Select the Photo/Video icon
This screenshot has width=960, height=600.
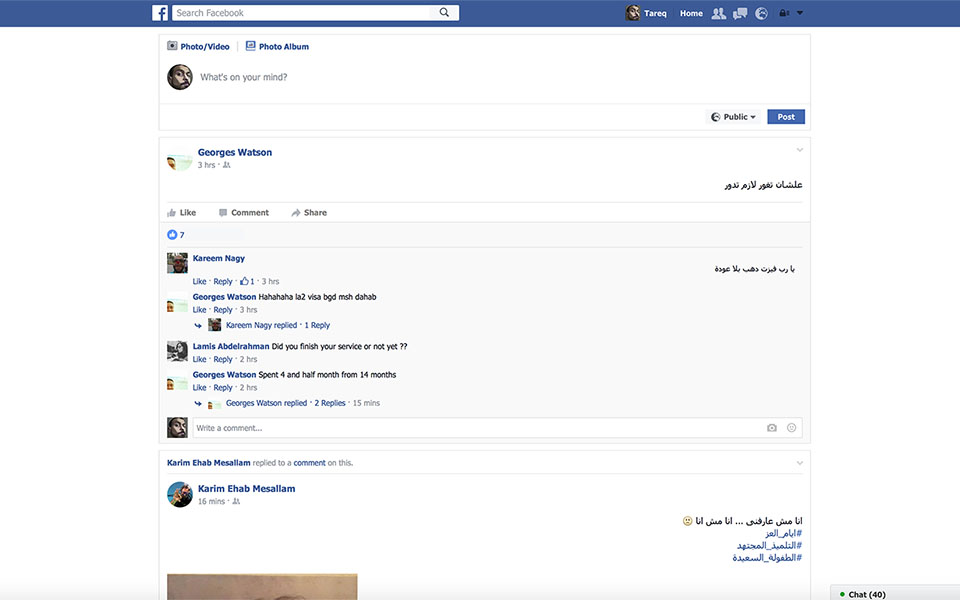pos(174,45)
